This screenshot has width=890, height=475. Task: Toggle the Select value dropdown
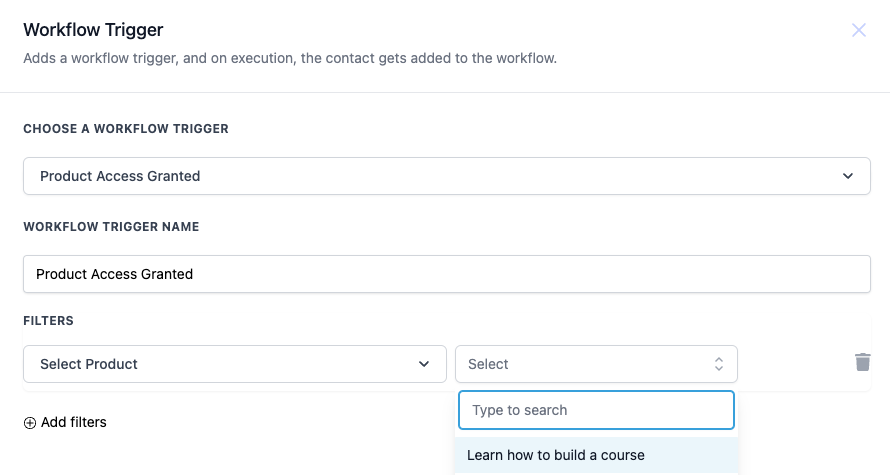(x=596, y=364)
